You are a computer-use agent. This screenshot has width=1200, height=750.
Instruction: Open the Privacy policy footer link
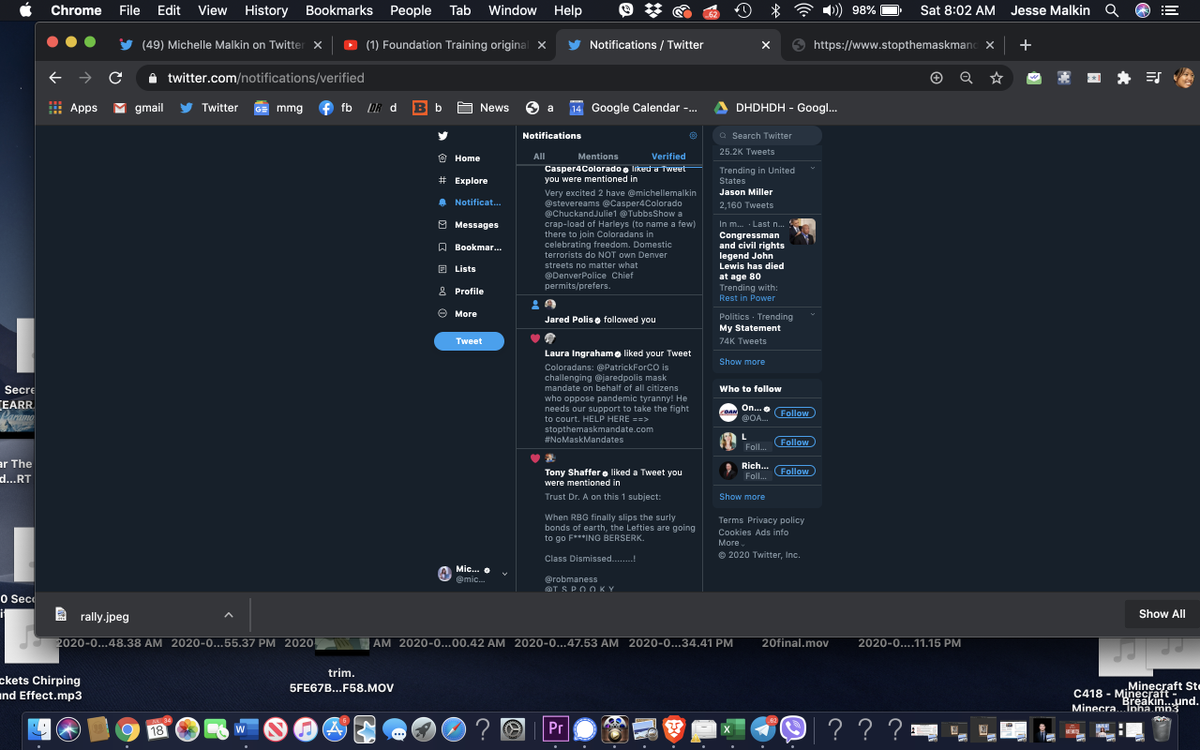pos(776,520)
